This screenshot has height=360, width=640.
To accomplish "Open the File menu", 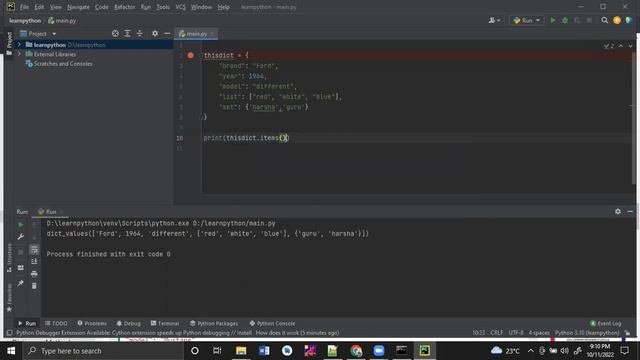I will (24, 7).
